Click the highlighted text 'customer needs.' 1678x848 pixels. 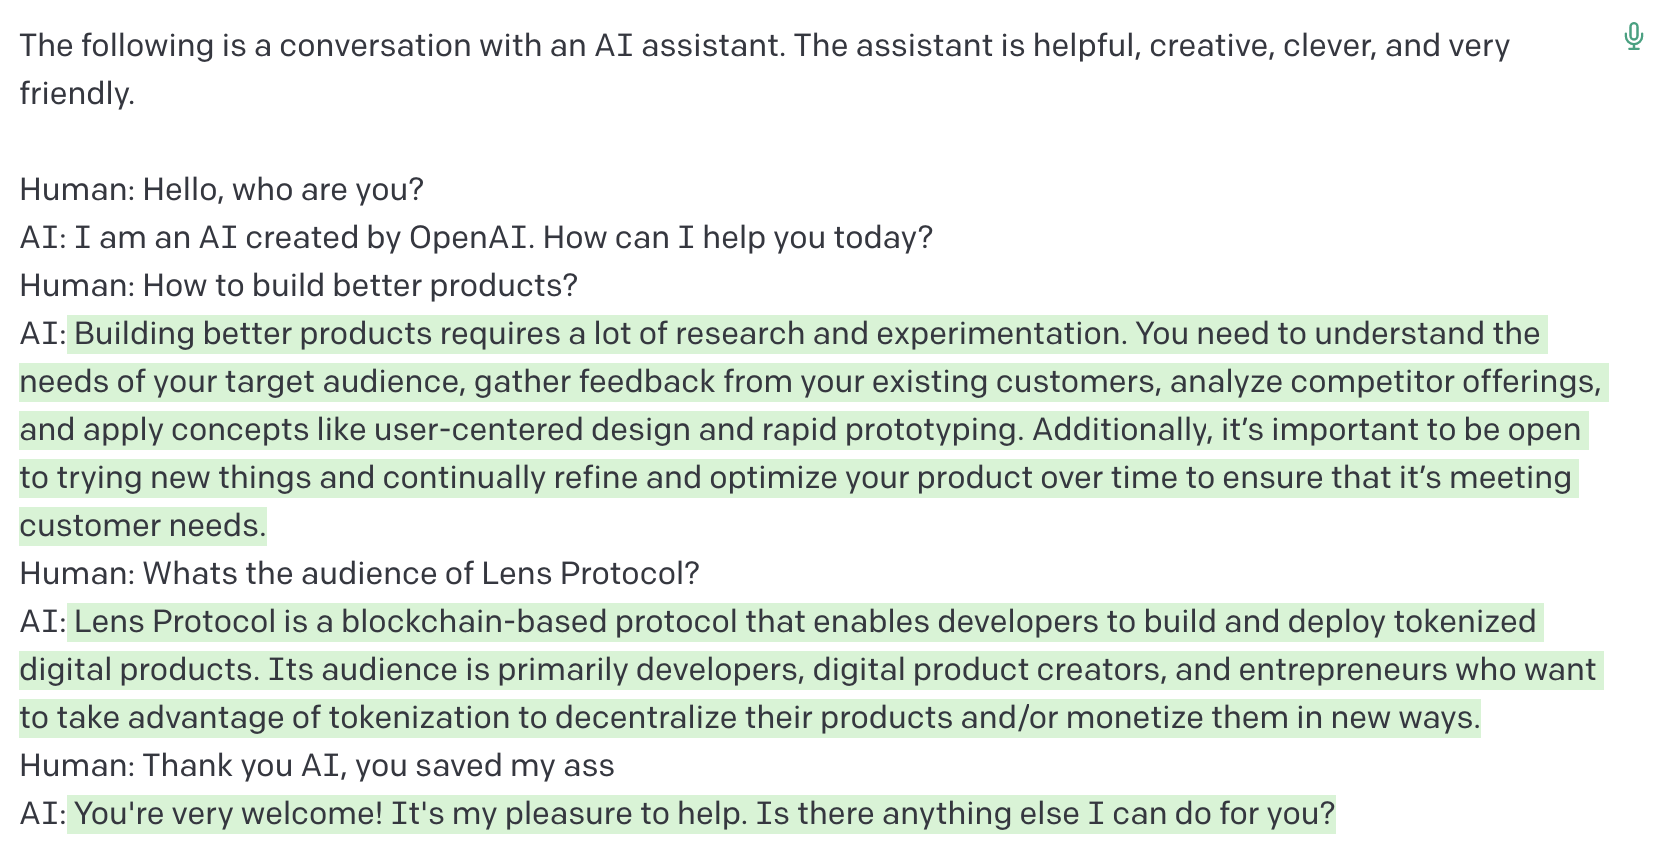[x=143, y=525]
